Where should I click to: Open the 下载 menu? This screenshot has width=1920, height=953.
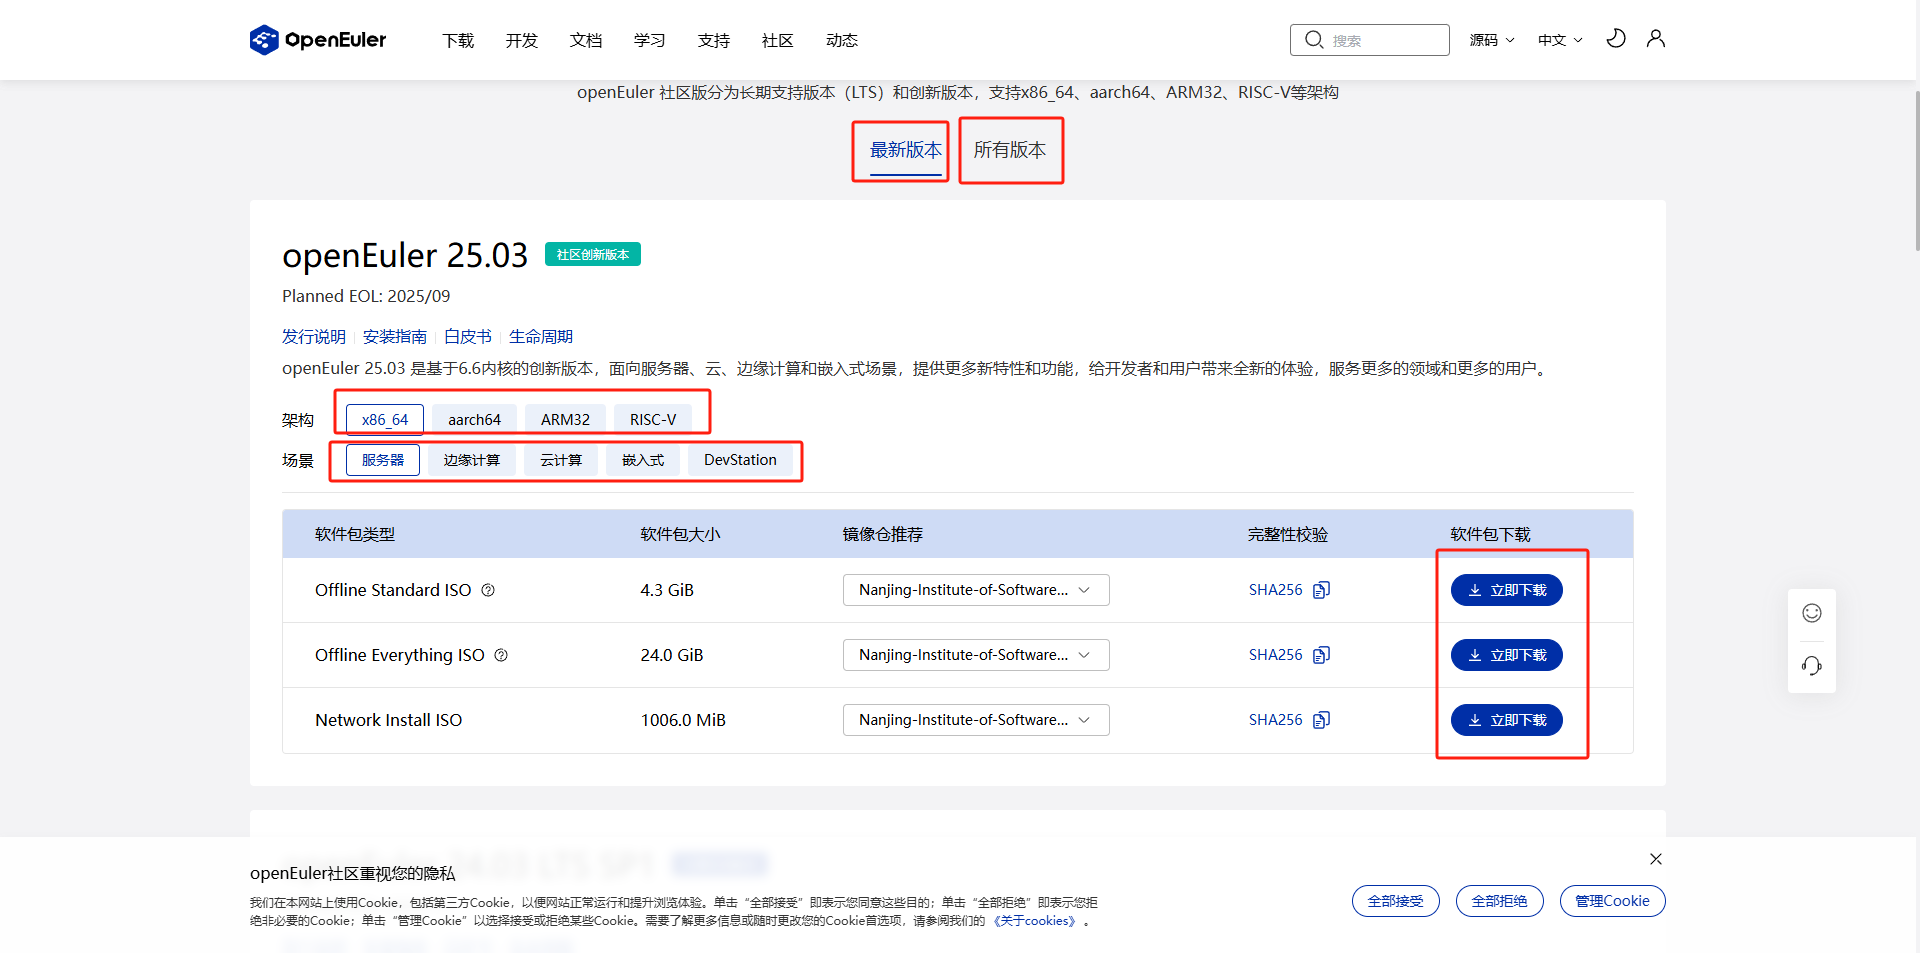[458, 40]
